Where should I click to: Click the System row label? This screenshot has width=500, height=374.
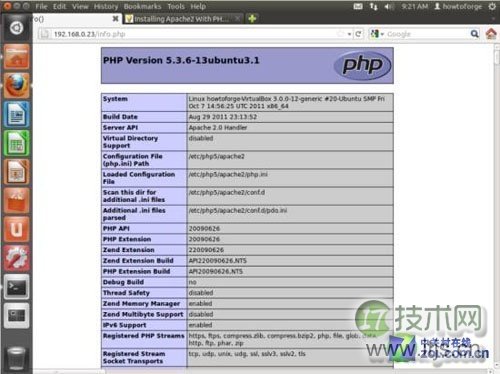pyautogui.click(x=115, y=99)
